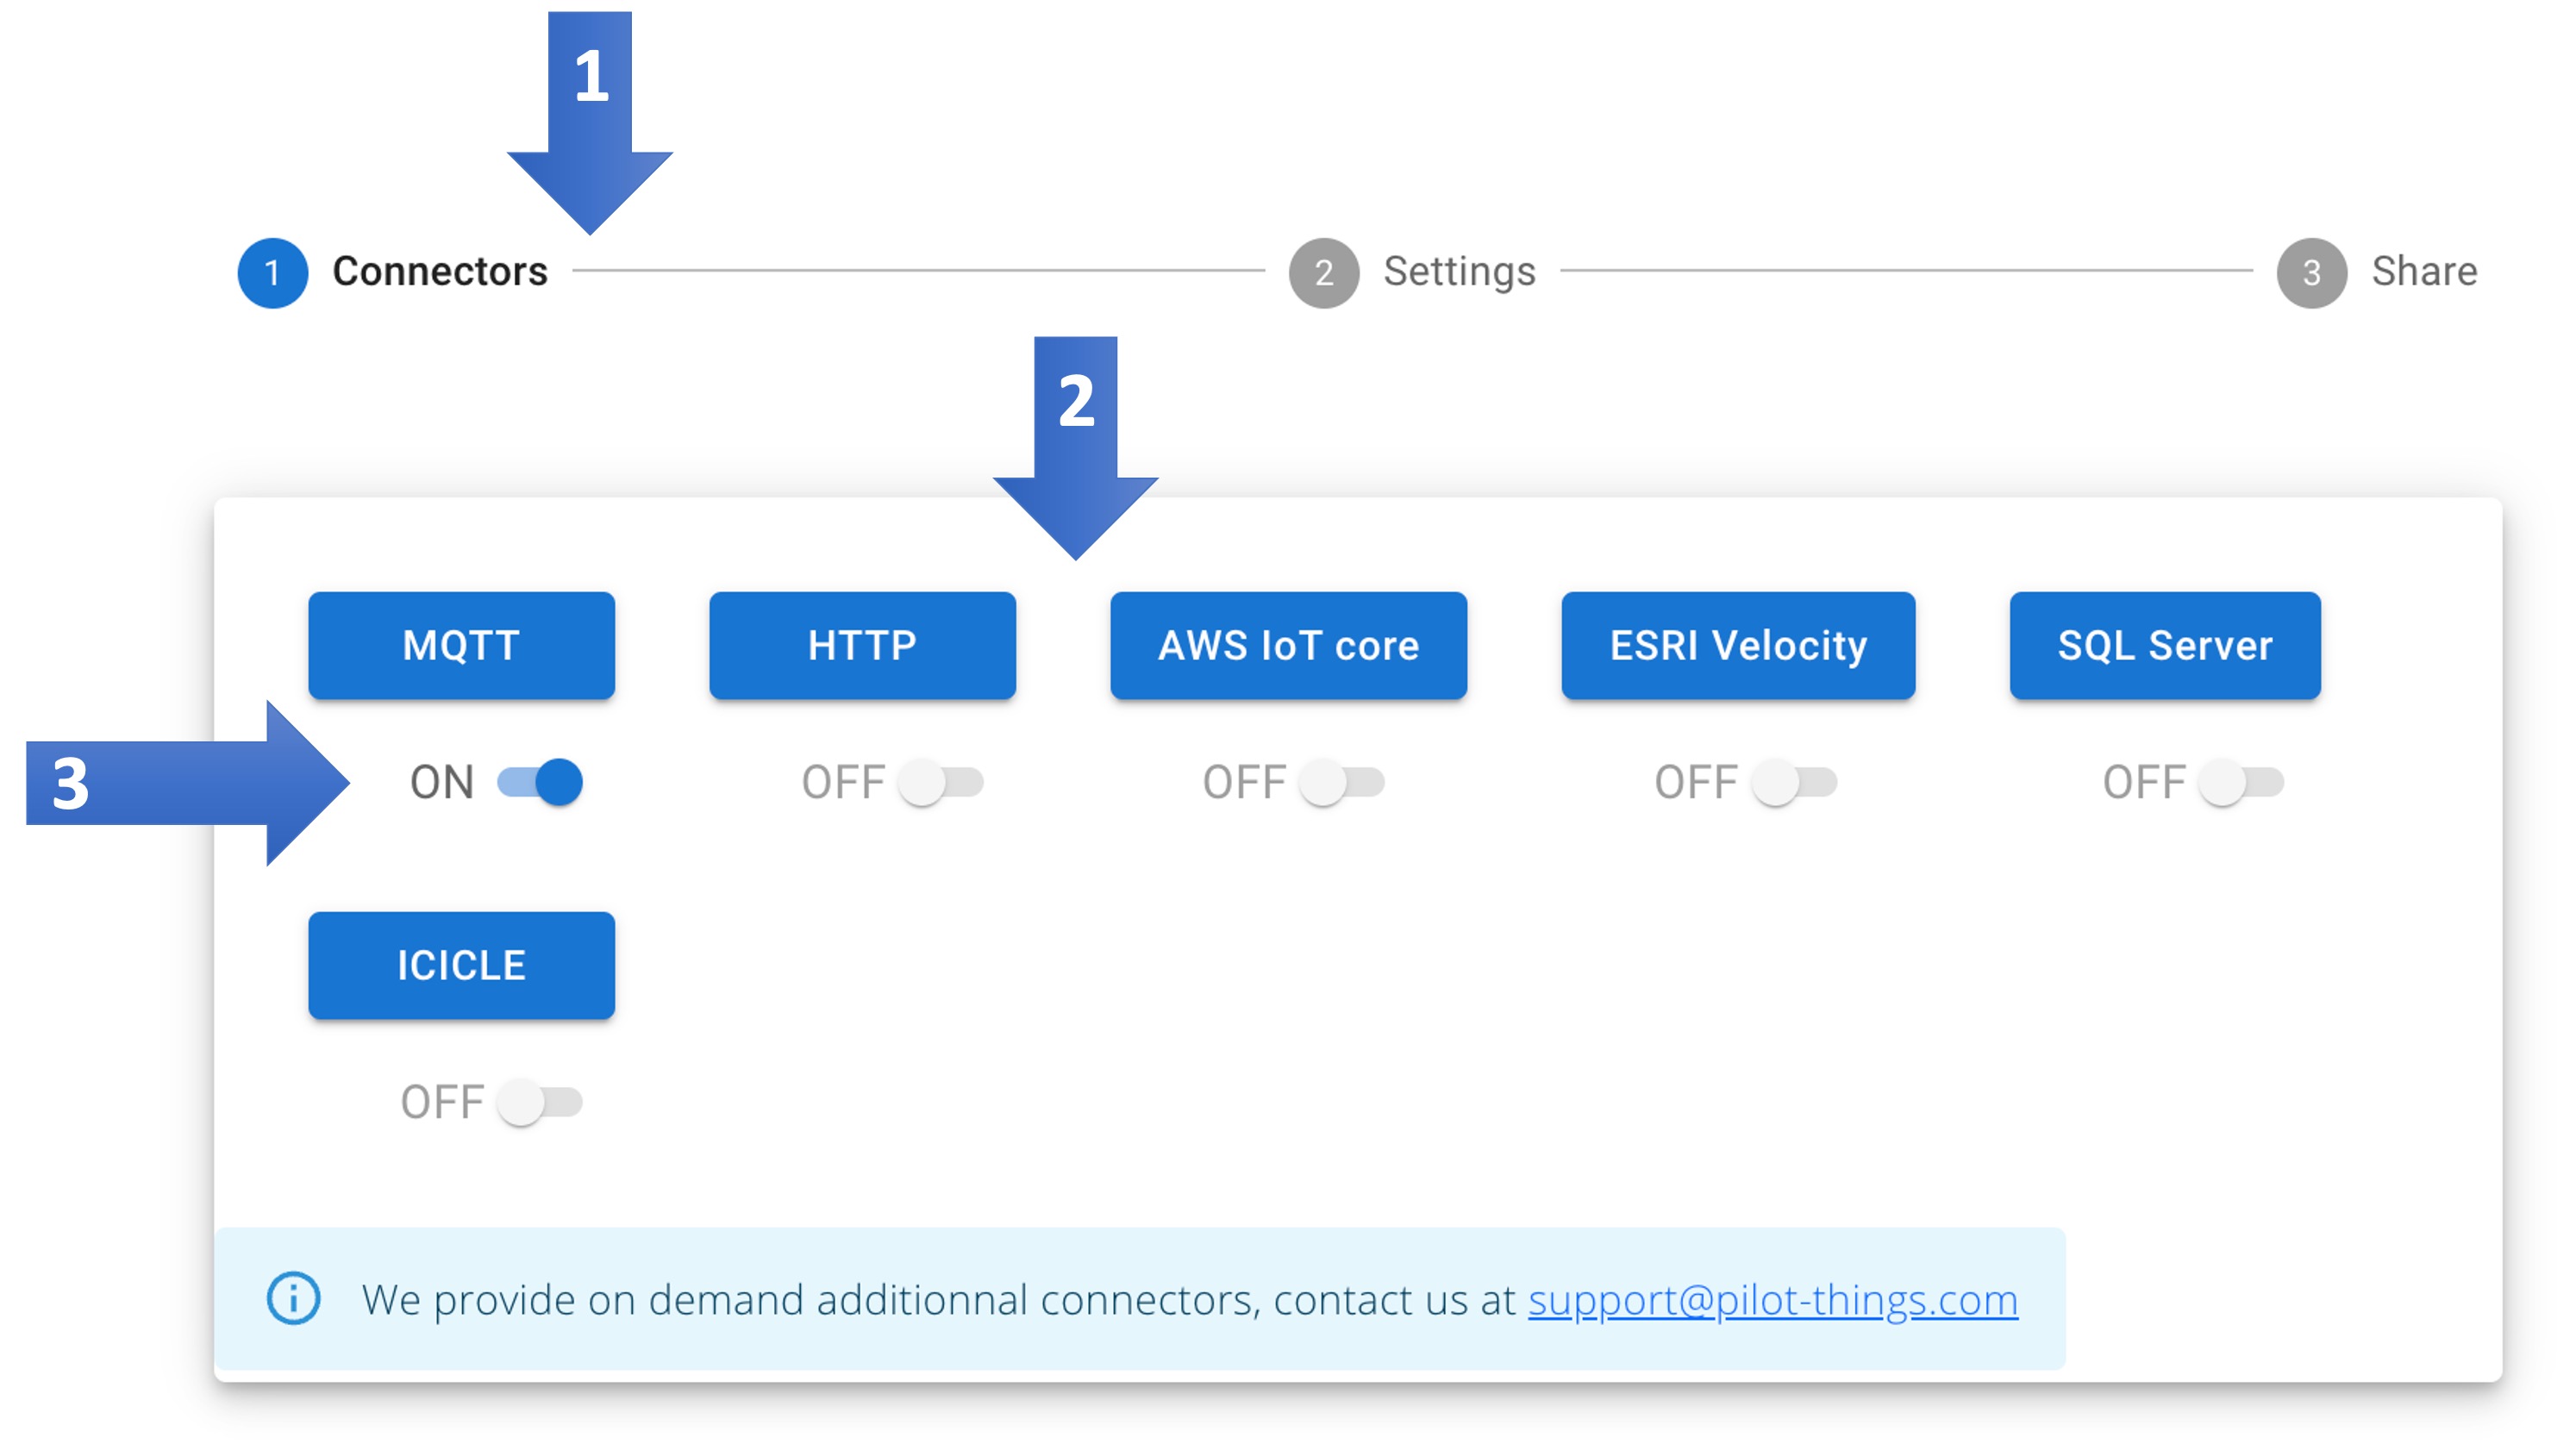Select the ESRI Velocity button
Image resolution: width=2576 pixels, height=1450 pixels.
pos(1738,645)
